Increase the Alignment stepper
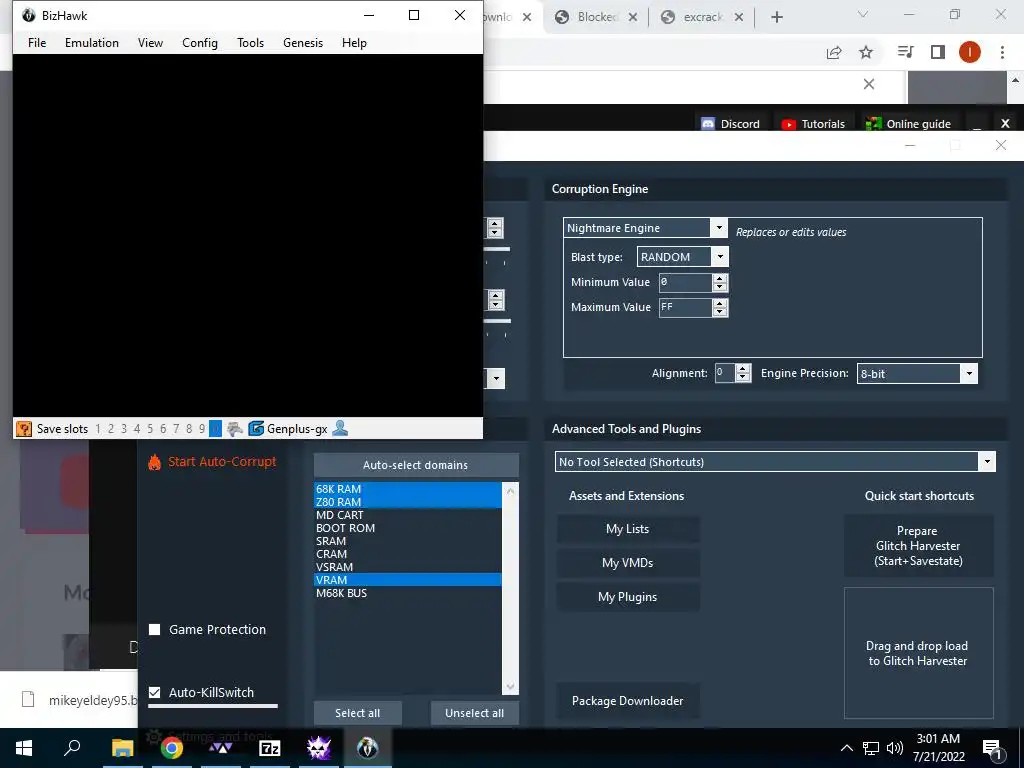 [743, 369]
